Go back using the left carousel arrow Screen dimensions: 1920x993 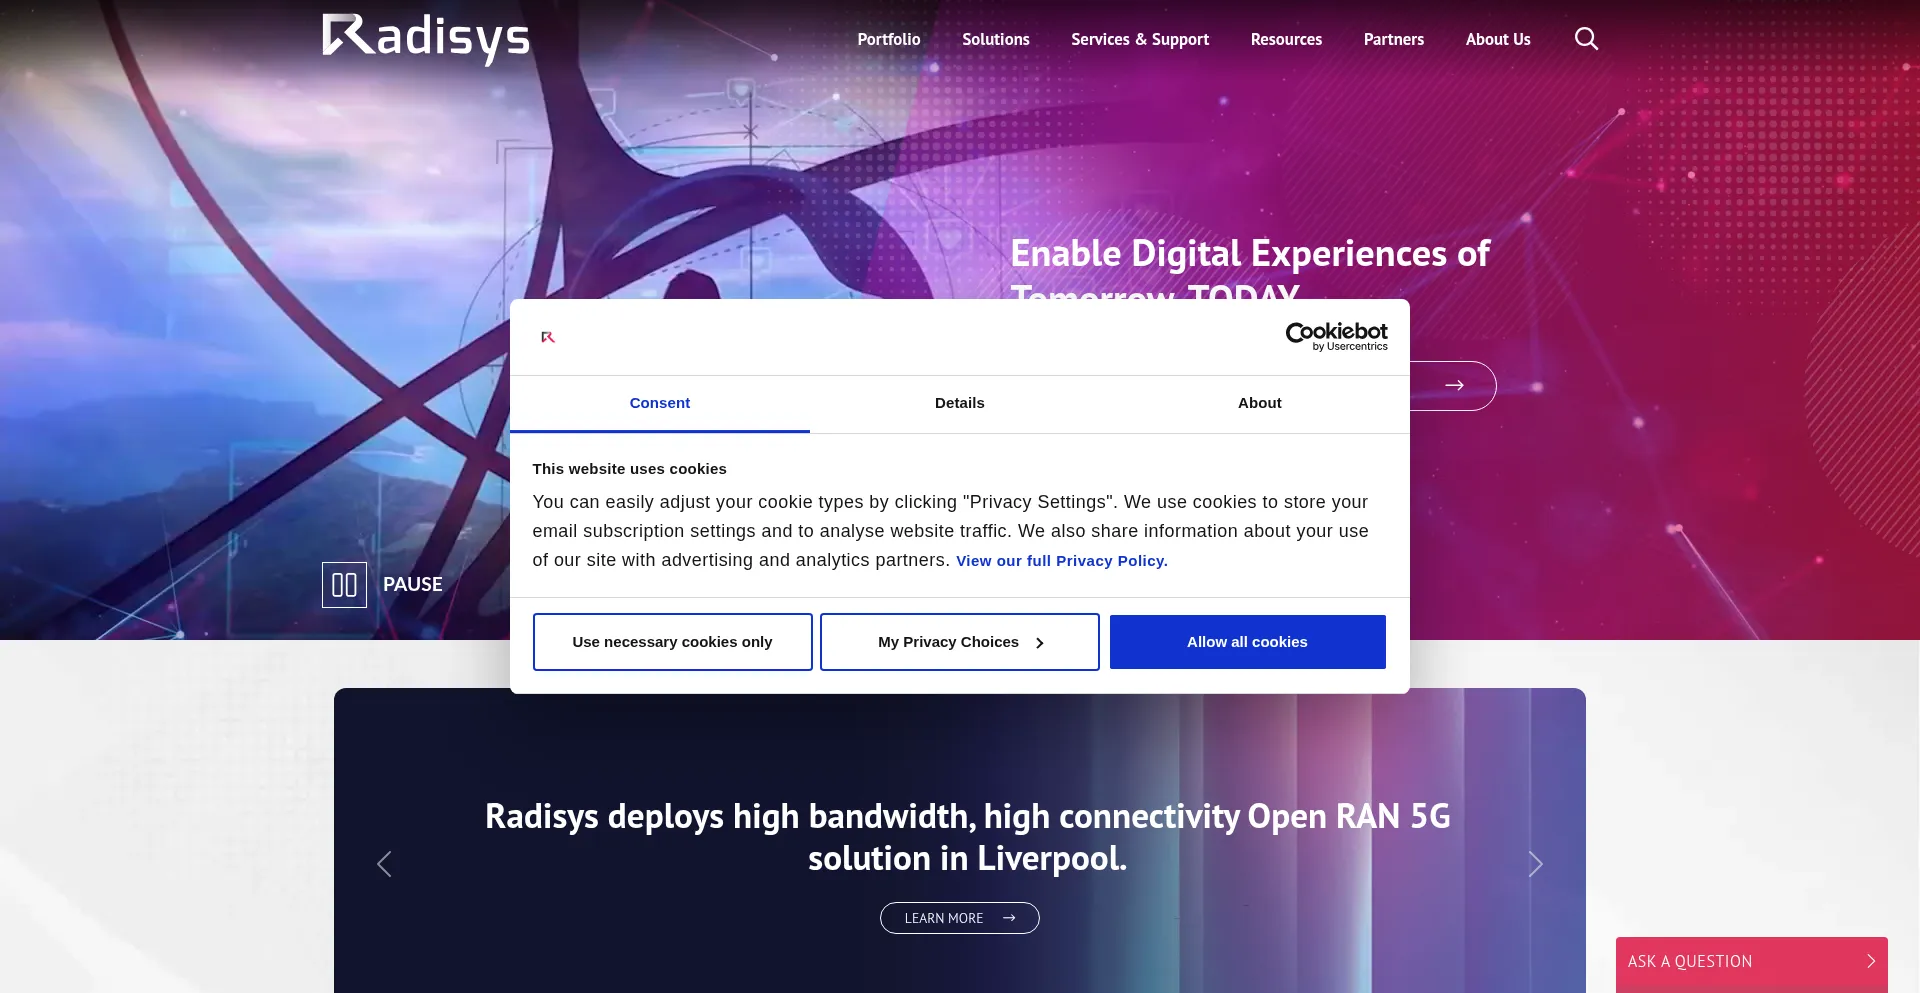[x=384, y=863]
